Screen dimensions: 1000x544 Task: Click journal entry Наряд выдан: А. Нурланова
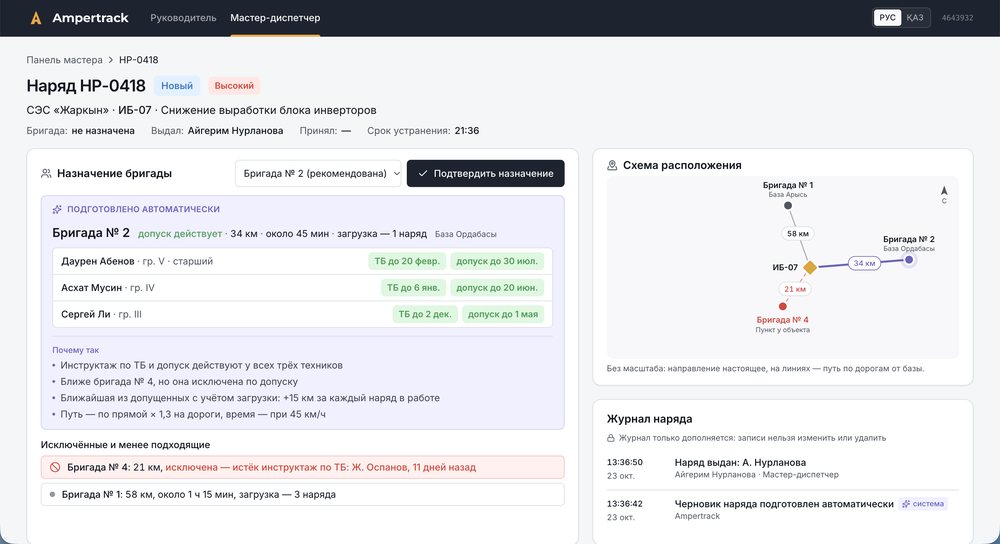click(x=740, y=462)
